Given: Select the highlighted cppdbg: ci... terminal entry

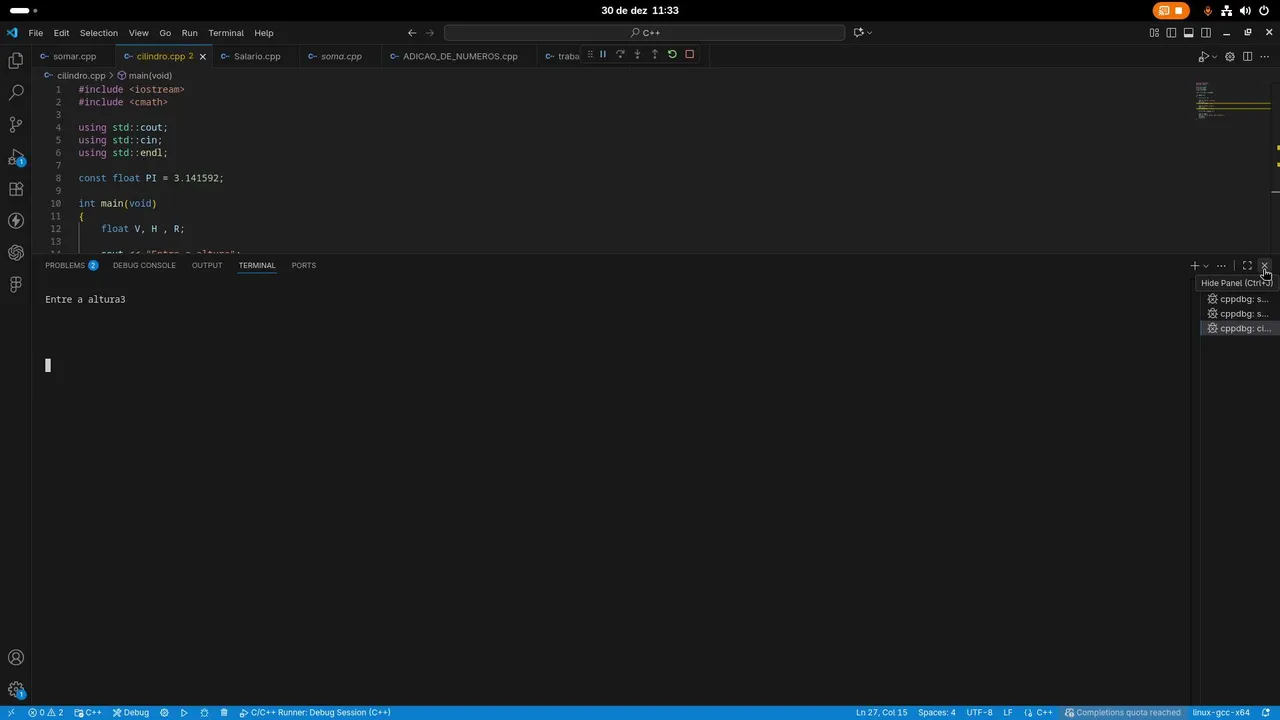Looking at the screenshot, I should (x=1239, y=328).
